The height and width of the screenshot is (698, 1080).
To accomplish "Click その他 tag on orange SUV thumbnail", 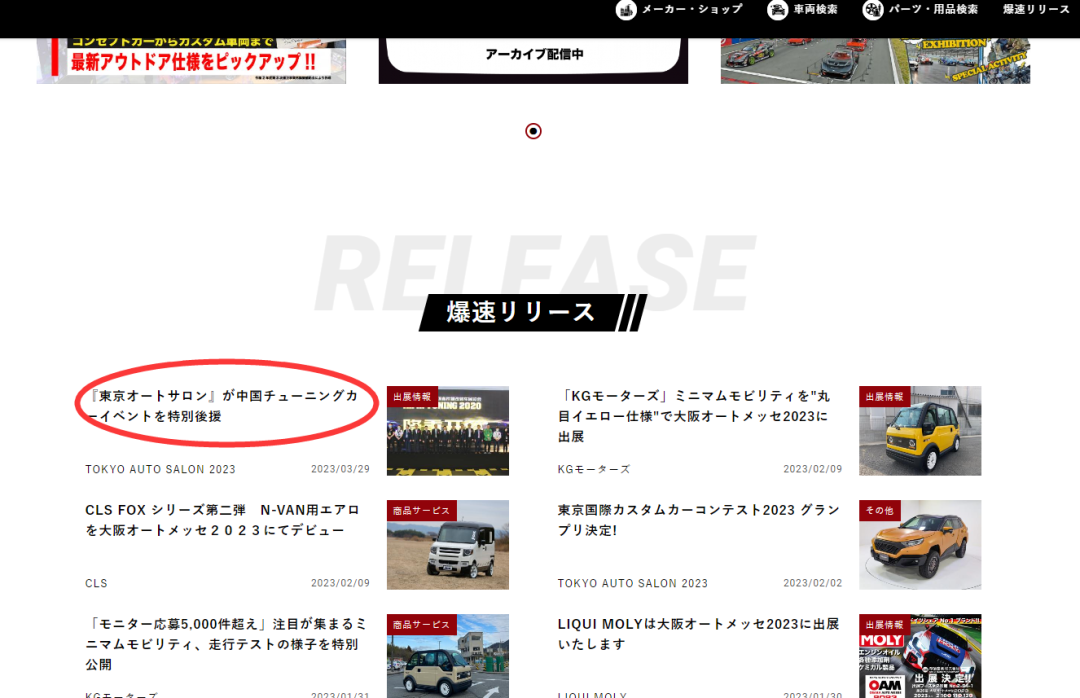I will [880, 511].
